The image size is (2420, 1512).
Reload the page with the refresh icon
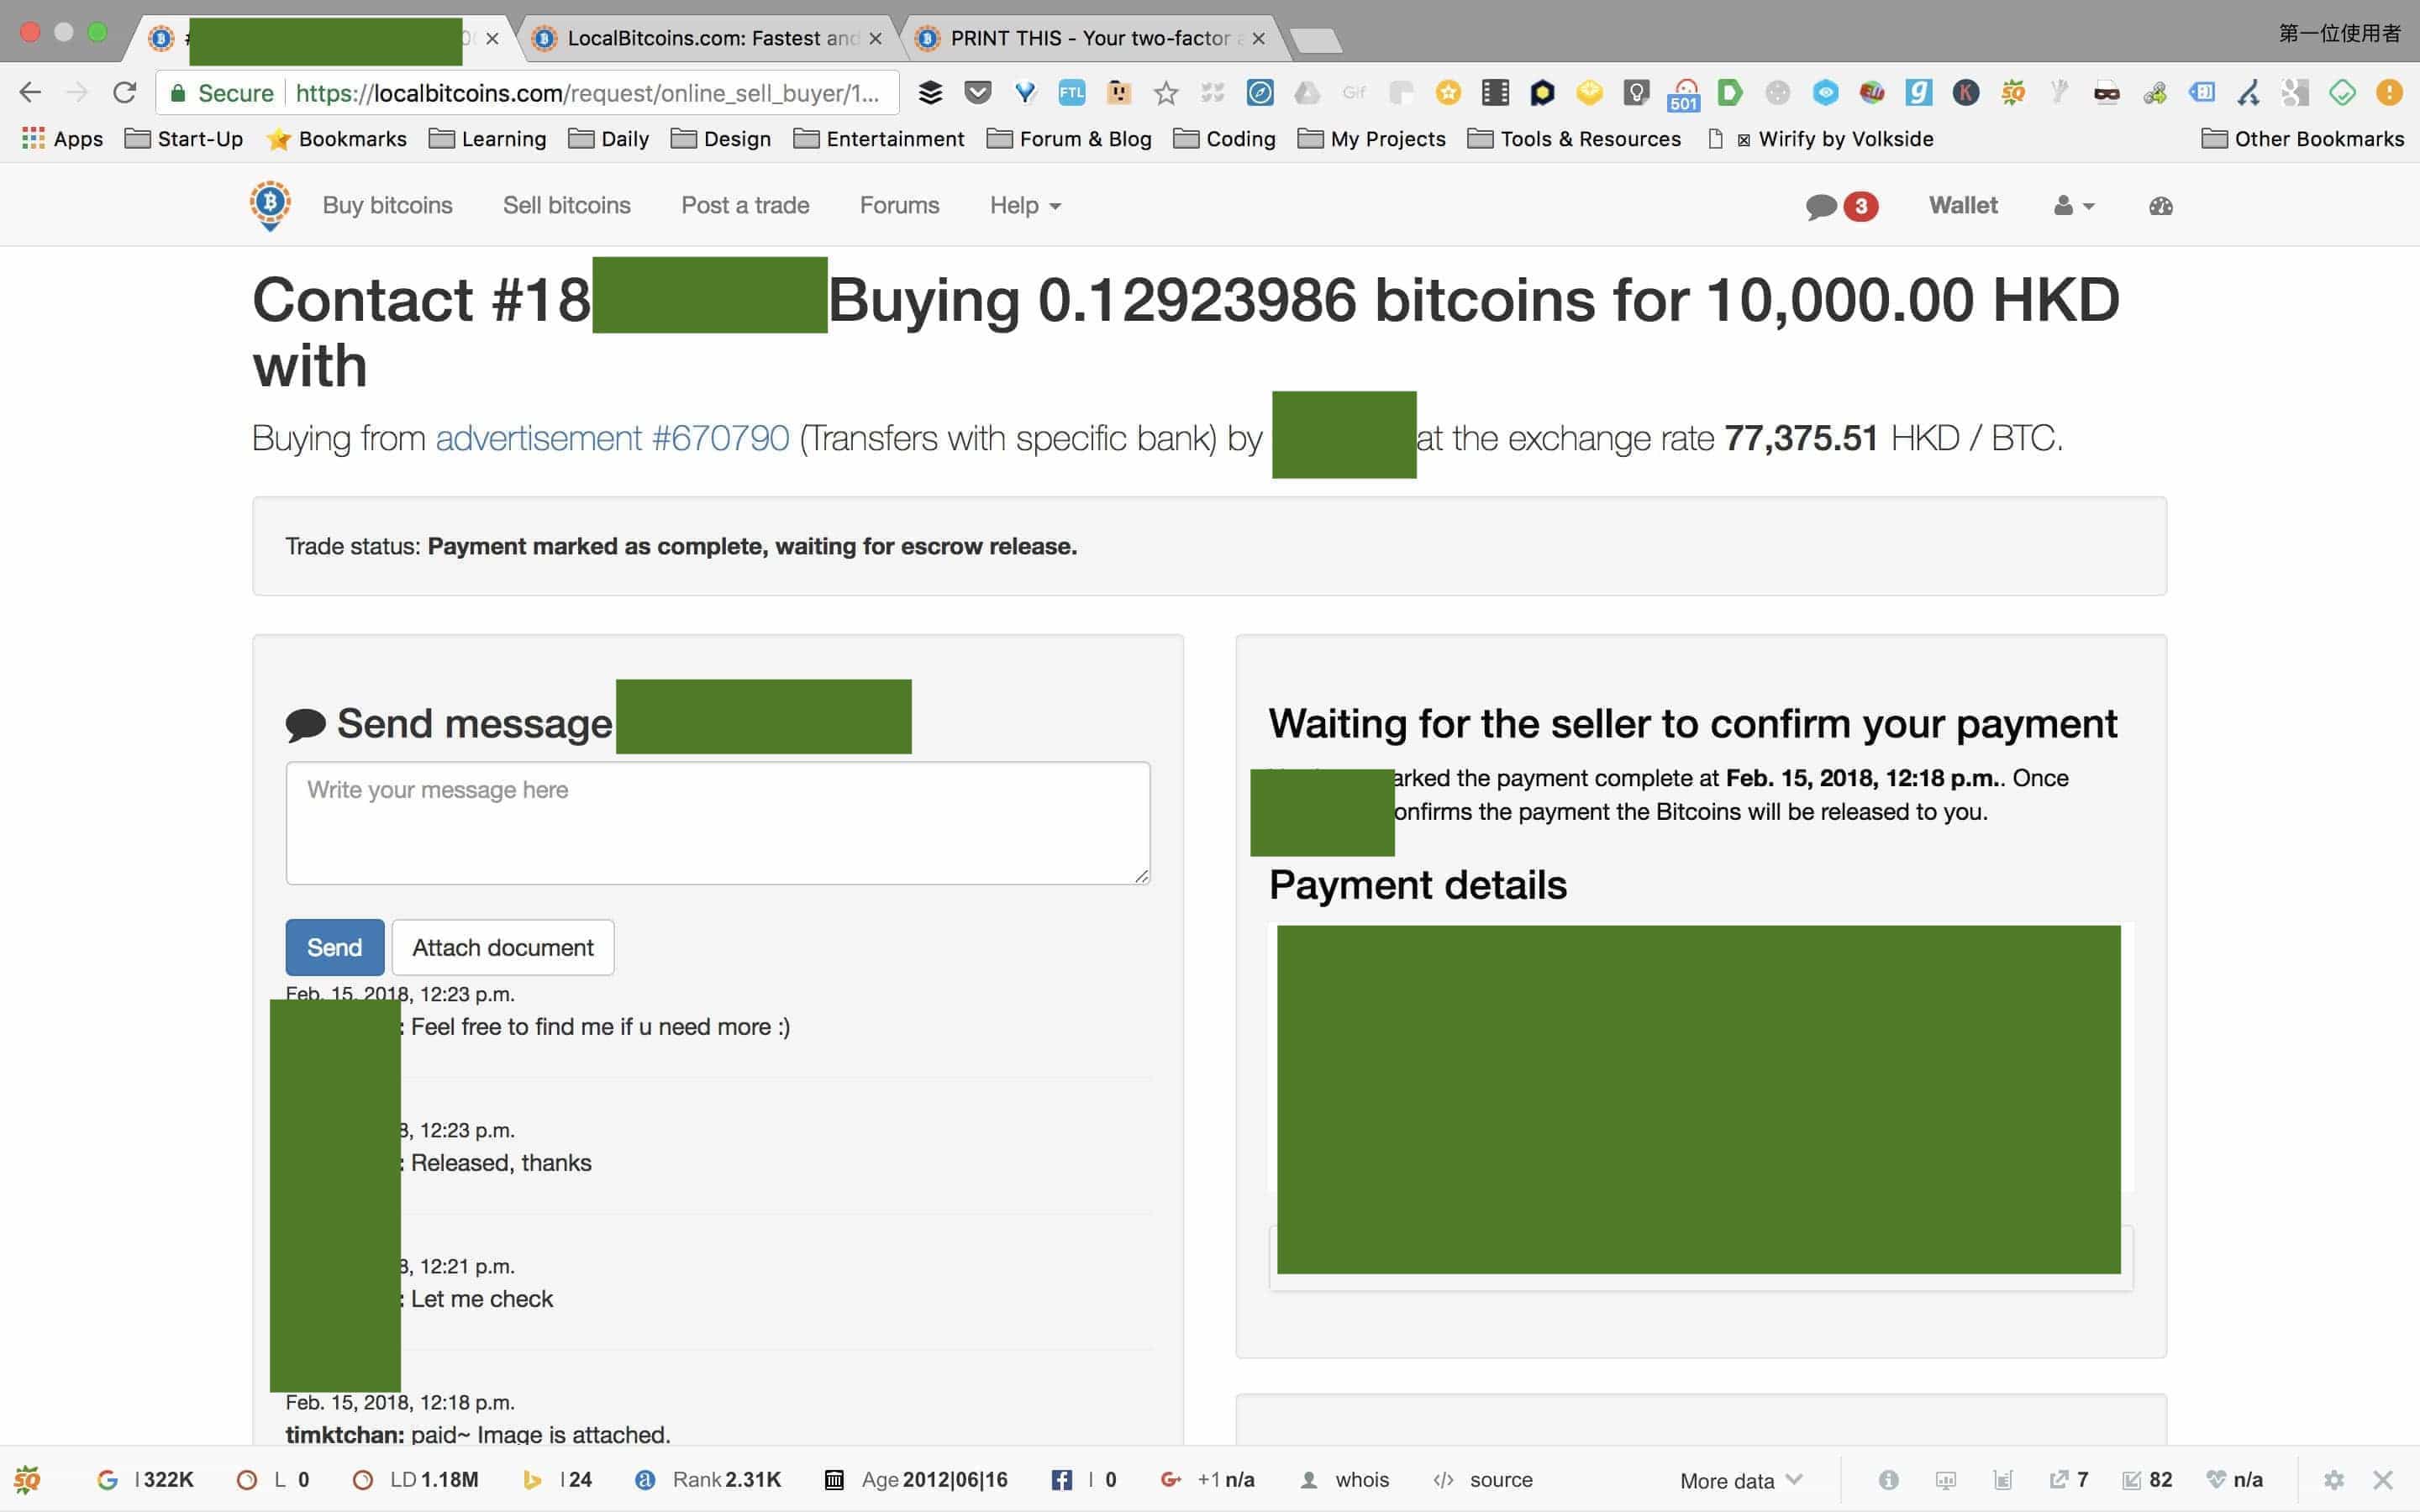(x=124, y=93)
